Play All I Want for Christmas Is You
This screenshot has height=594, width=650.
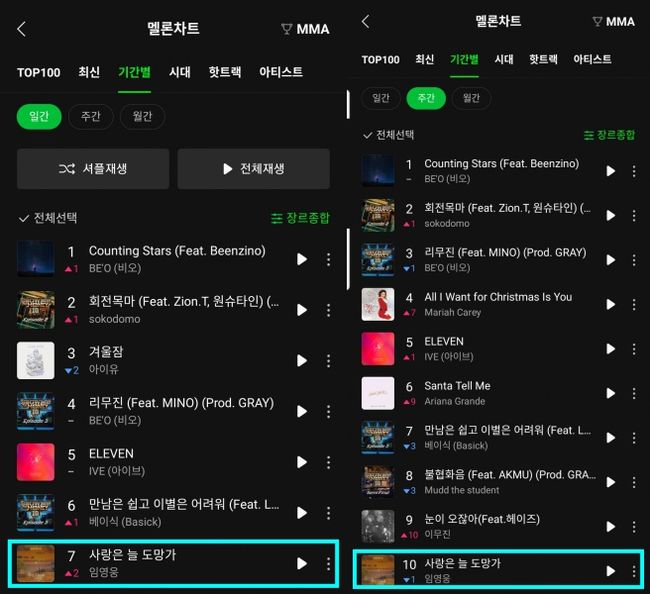(610, 304)
